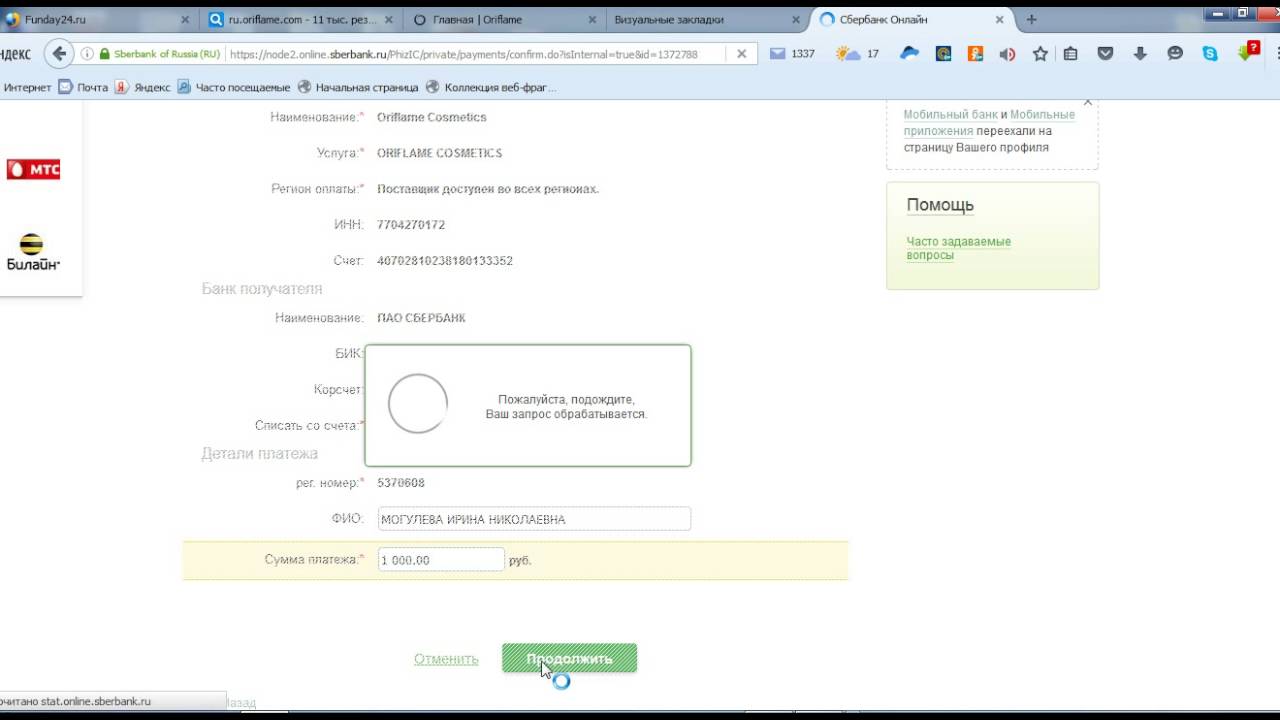Switch to Визуальные закладки tab
Image resolution: width=1280 pixels, height=720 pixels.
[707, 20]
